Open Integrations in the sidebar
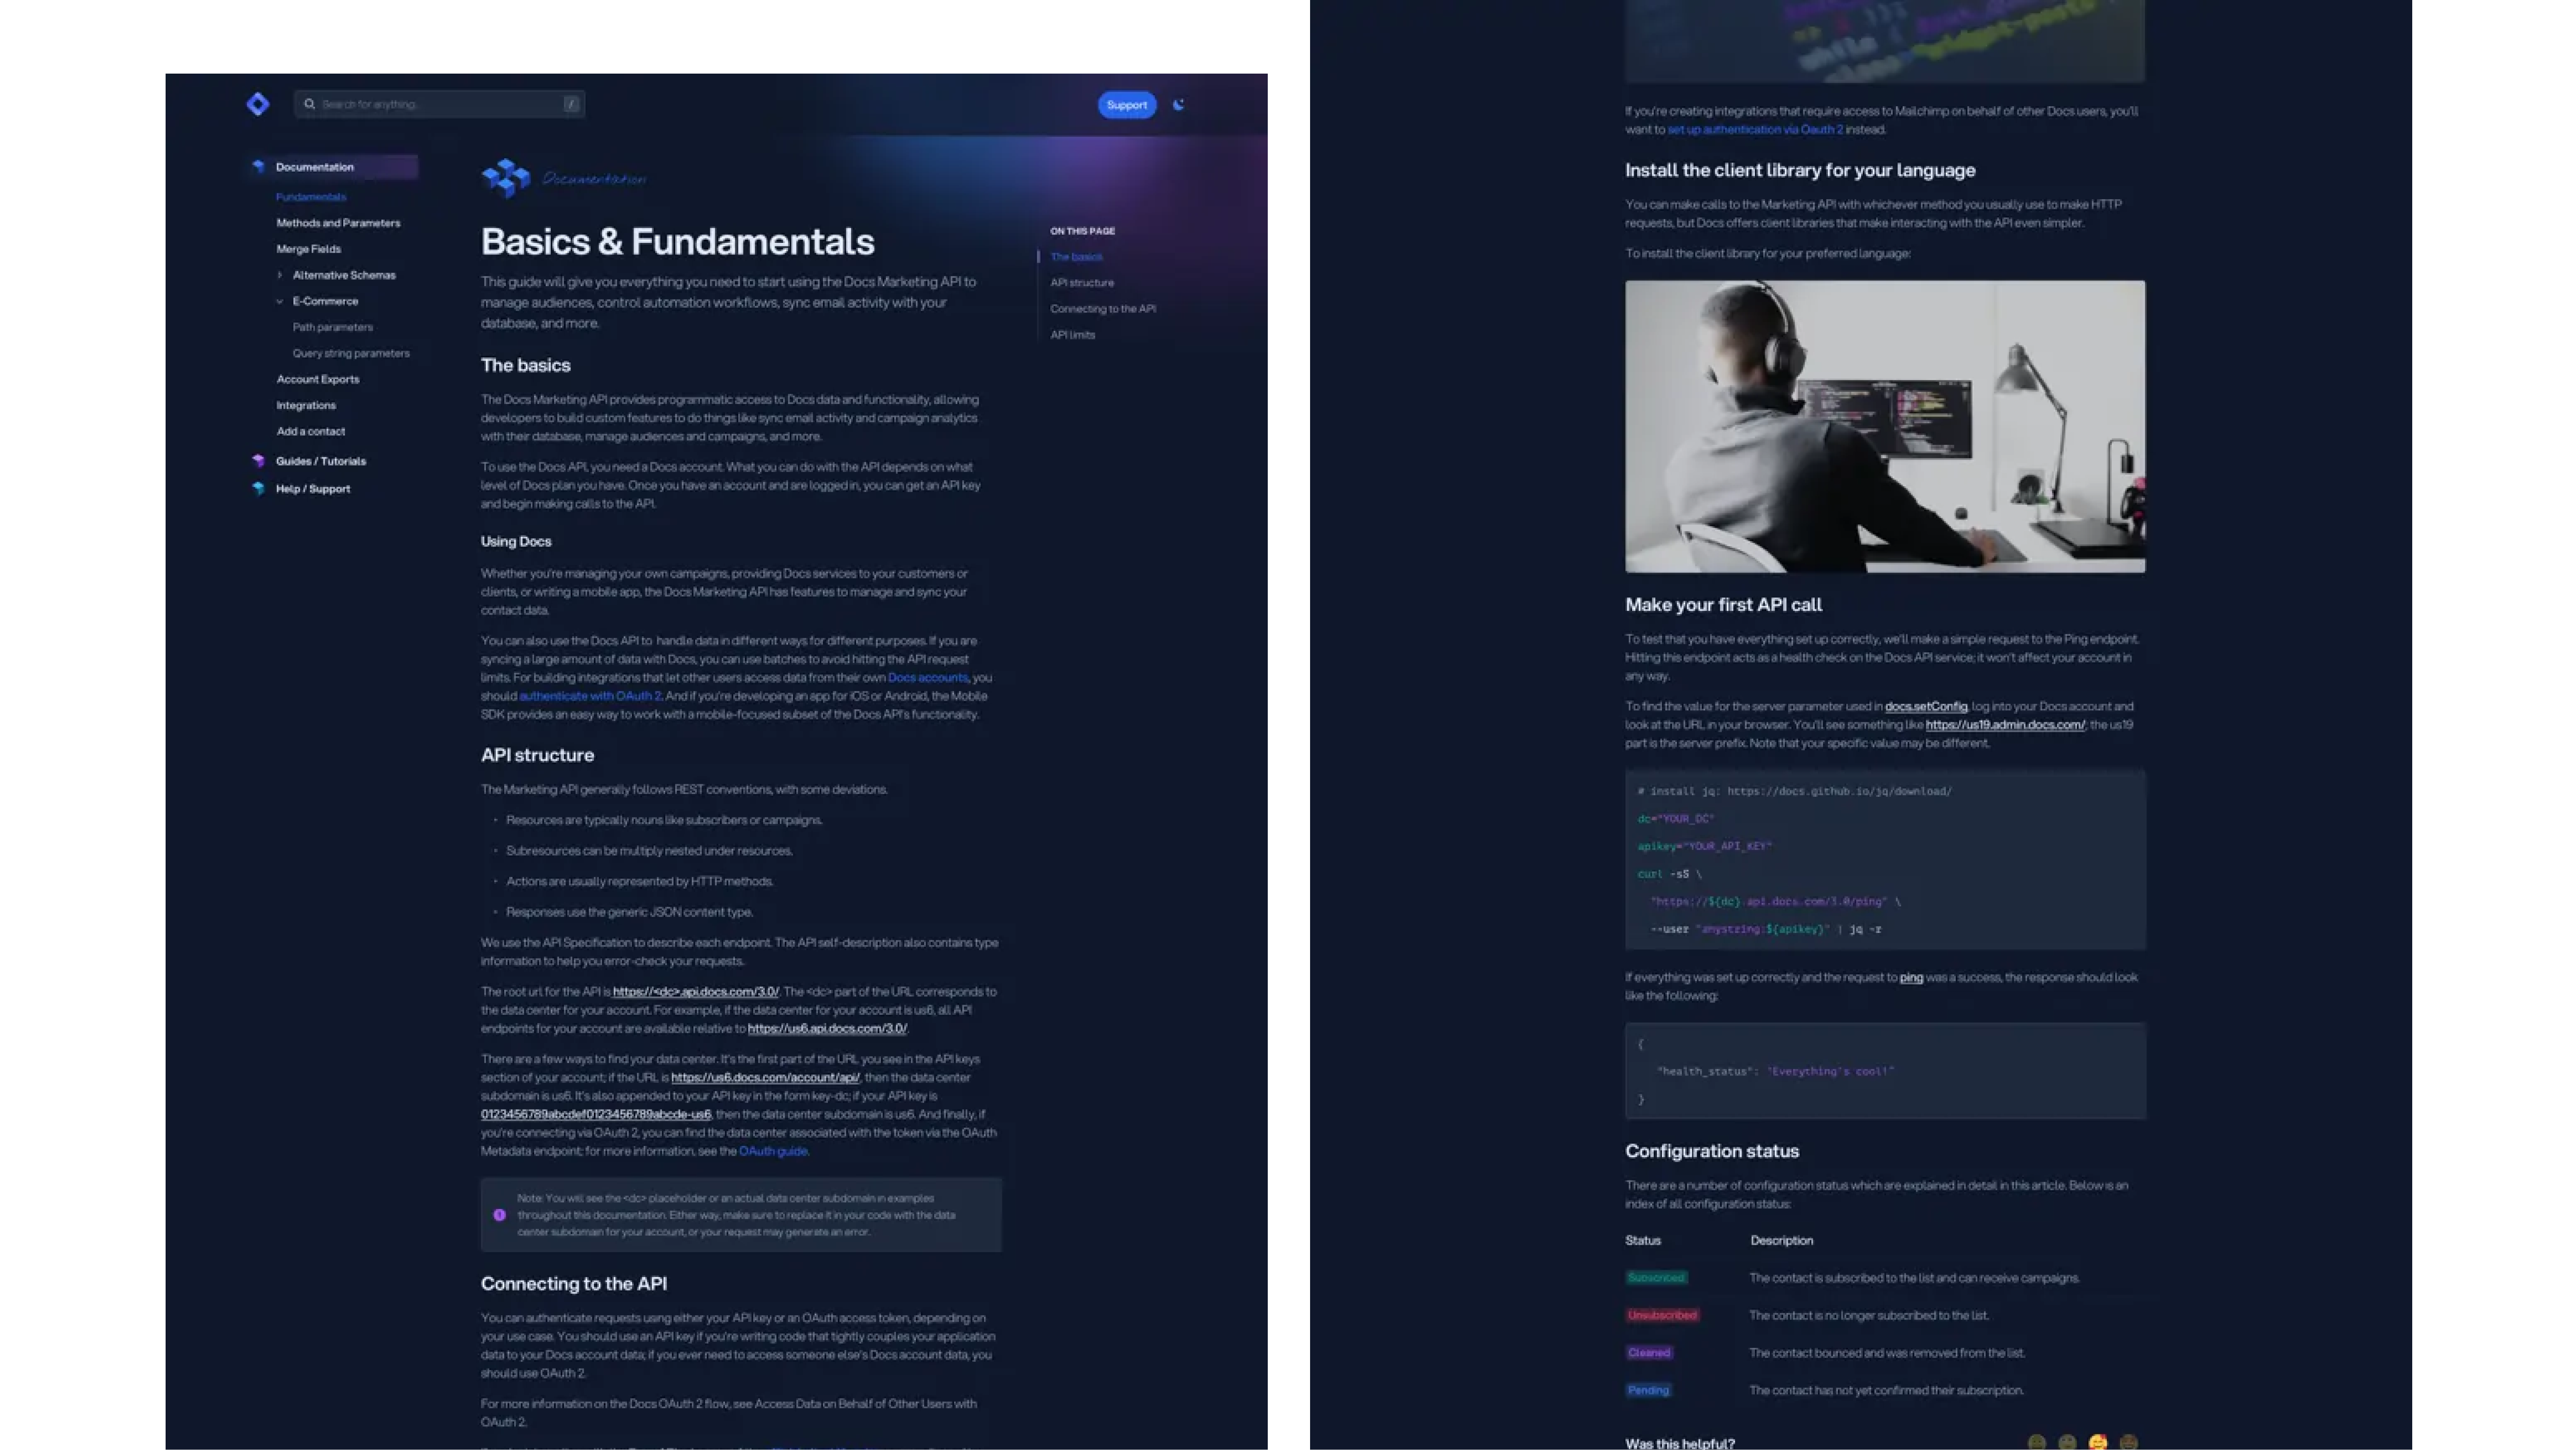The image size is (2576, 1450). click(x=306, y=405)
